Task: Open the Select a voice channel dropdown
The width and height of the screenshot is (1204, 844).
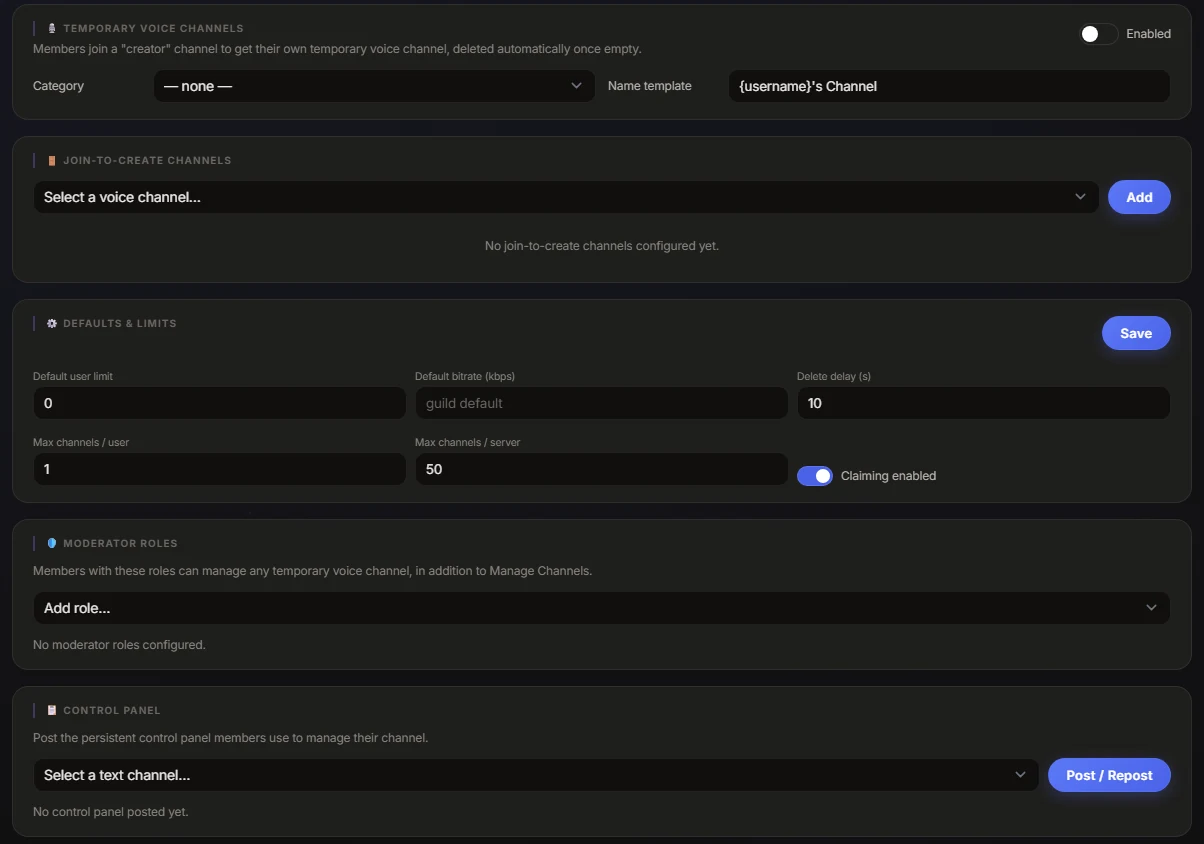Action: (x=566, y=197)
